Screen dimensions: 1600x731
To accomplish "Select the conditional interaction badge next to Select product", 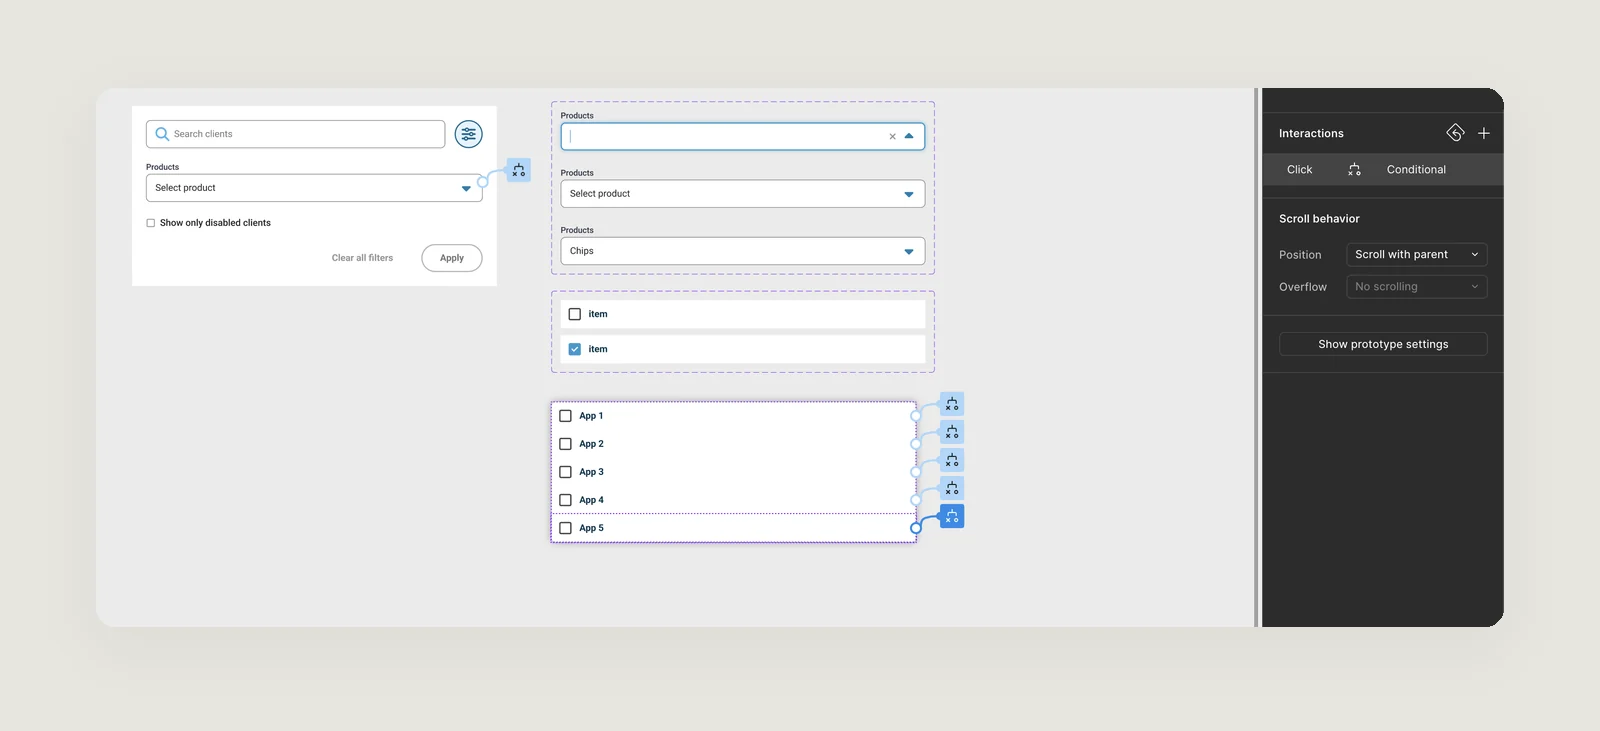I will pos(518,170).
